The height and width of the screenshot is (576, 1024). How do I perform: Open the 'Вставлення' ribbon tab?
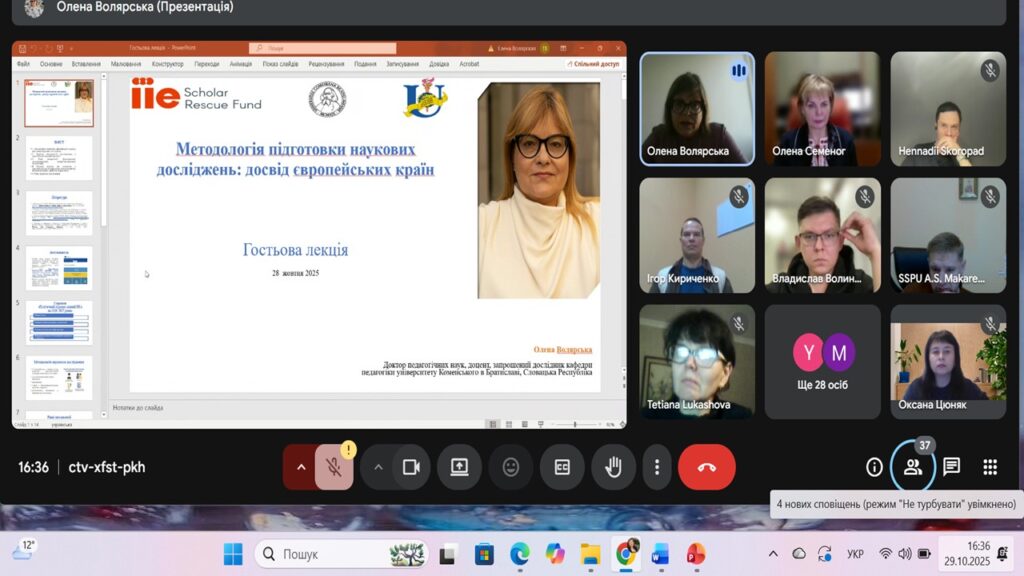86,64
